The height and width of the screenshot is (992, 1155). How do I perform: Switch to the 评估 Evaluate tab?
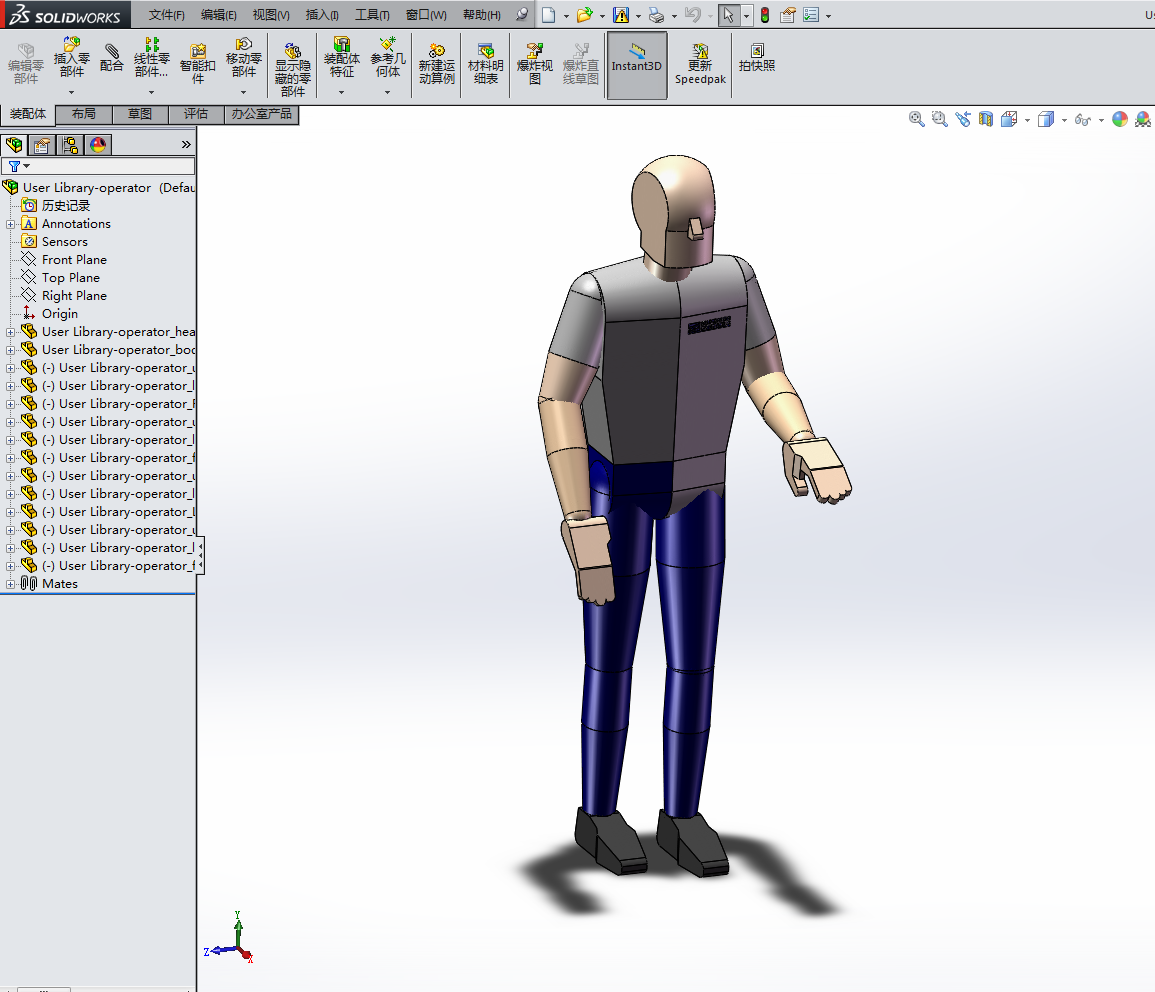click(x=196, y=114)
